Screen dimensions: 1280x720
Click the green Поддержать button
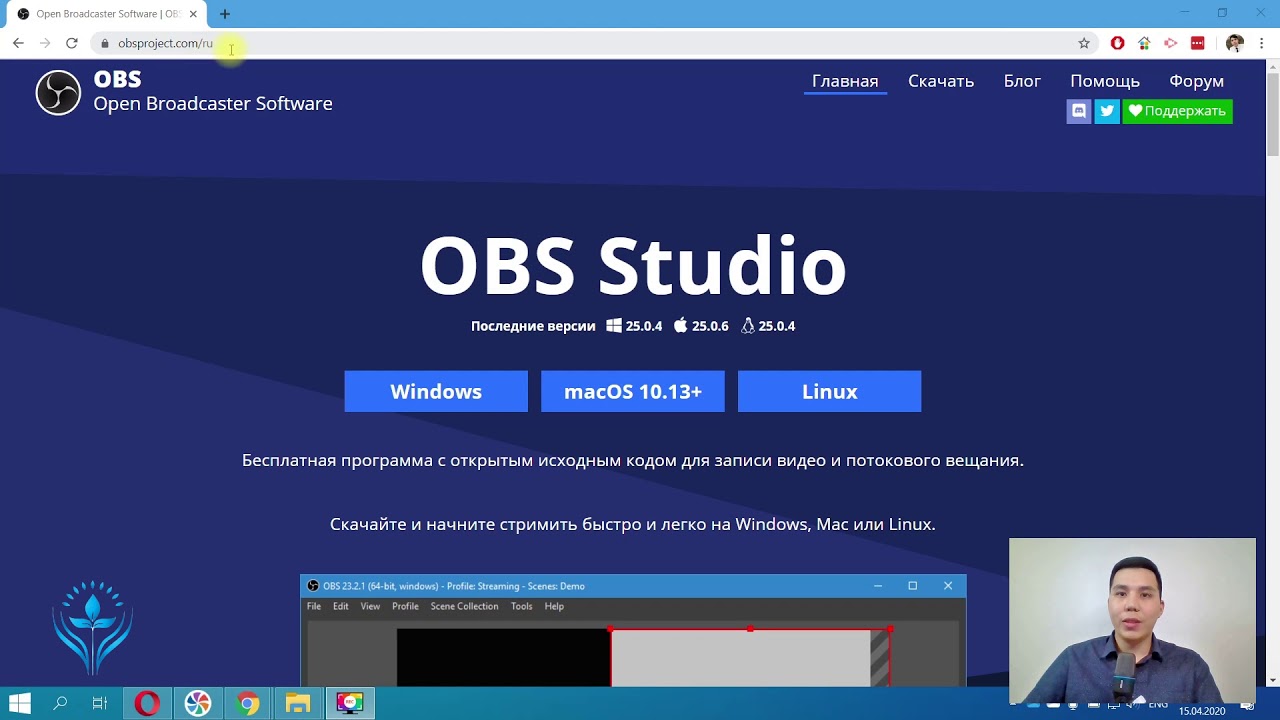point(1177,111)
